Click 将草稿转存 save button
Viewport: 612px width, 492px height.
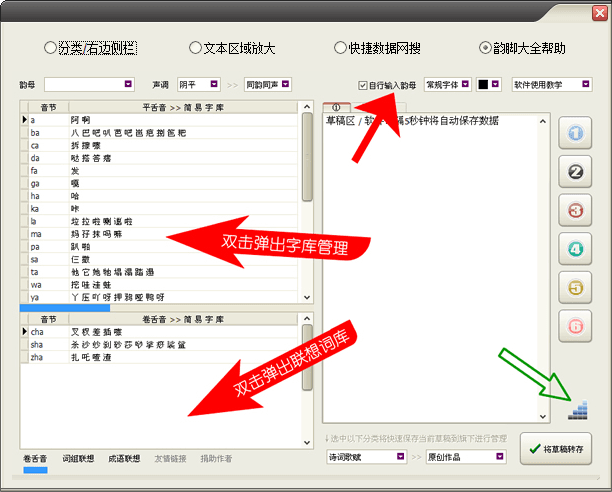[556, 449]
